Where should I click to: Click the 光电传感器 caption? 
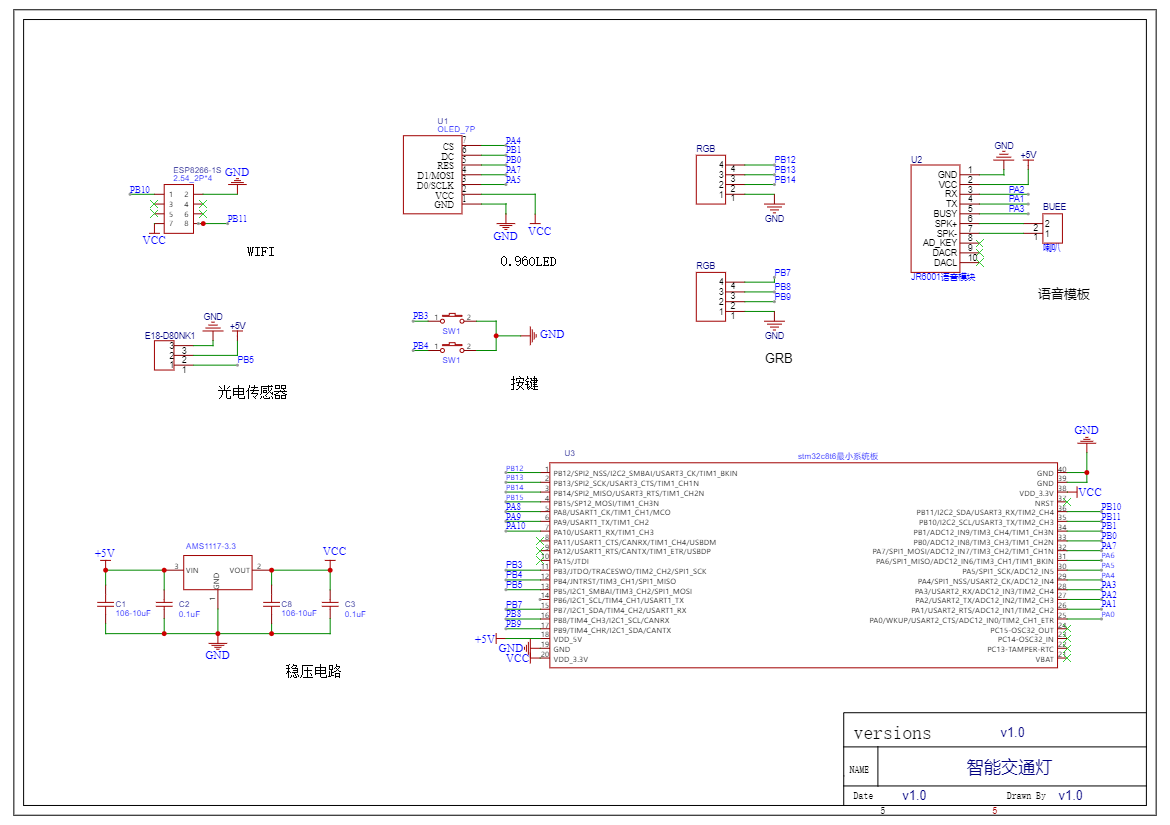(x=252, y=392)
